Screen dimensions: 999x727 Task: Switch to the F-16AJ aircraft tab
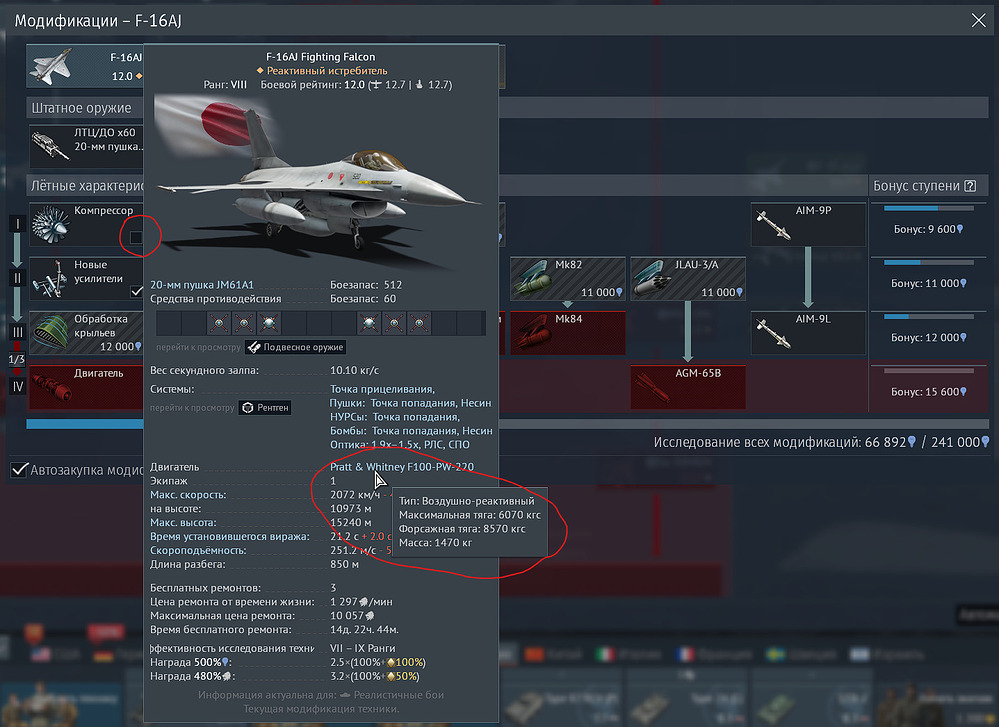click(86, 66)
